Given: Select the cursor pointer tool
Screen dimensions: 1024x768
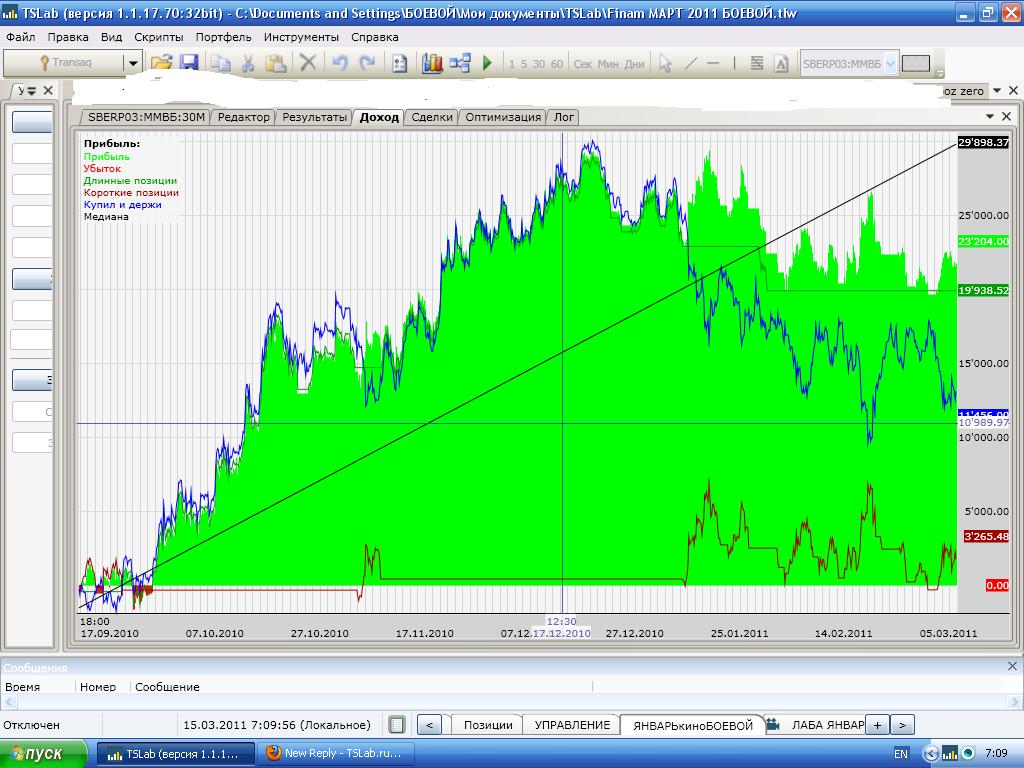Looking at the screenshot, I should click(x=665, y=63).
